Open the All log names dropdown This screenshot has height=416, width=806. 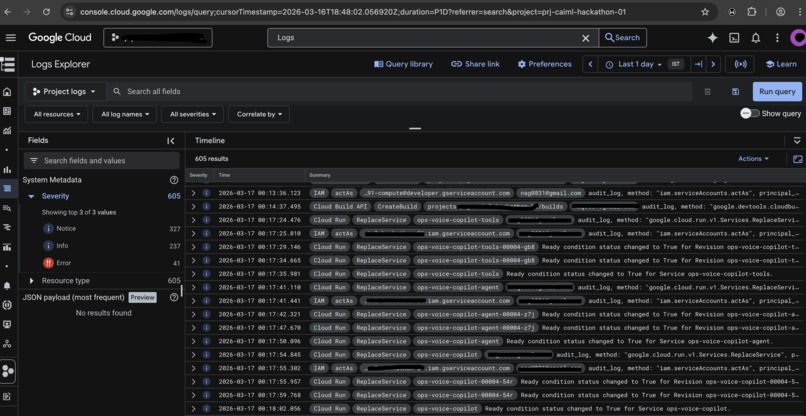[x=124, y=114]
